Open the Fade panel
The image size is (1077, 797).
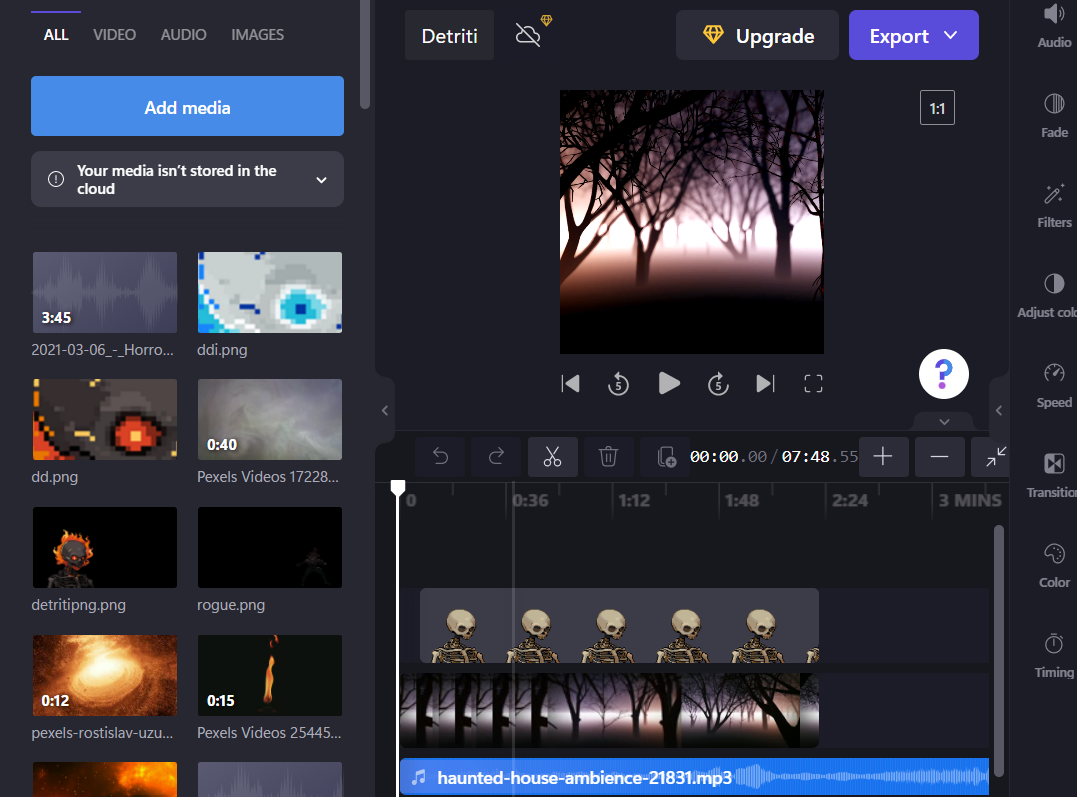(1054, 115)
